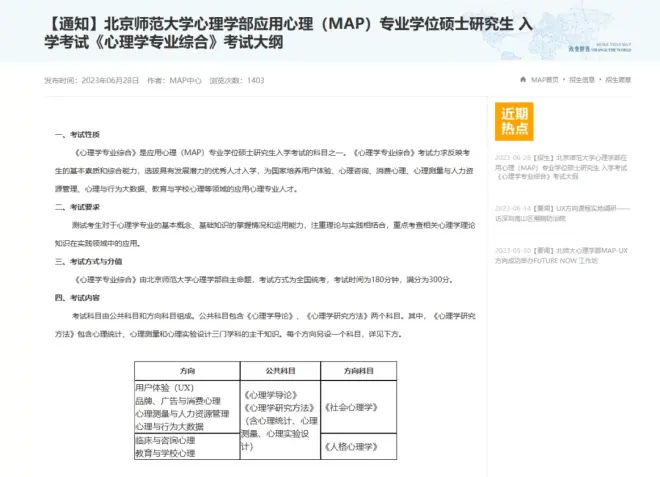This screenshot has height=477, width=660.
Task: Click the 用户体验（UX） table row entry
Action: [163, 387]
